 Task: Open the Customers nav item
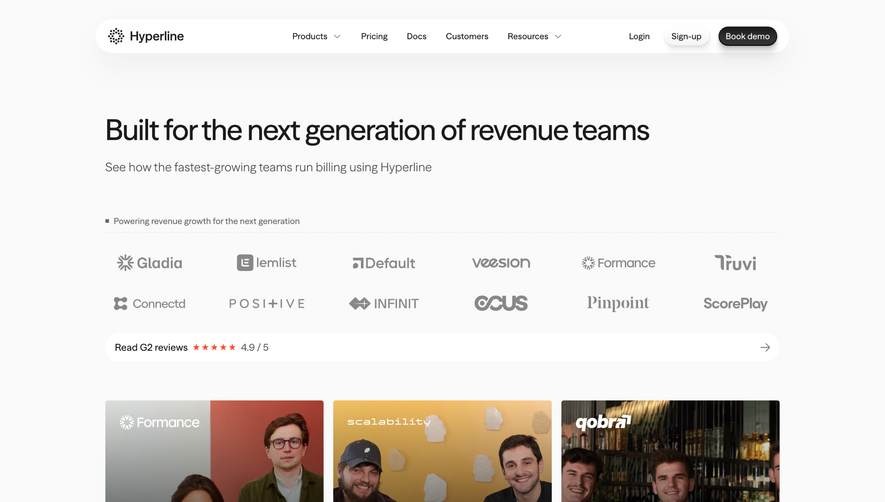tap(467, 36)
